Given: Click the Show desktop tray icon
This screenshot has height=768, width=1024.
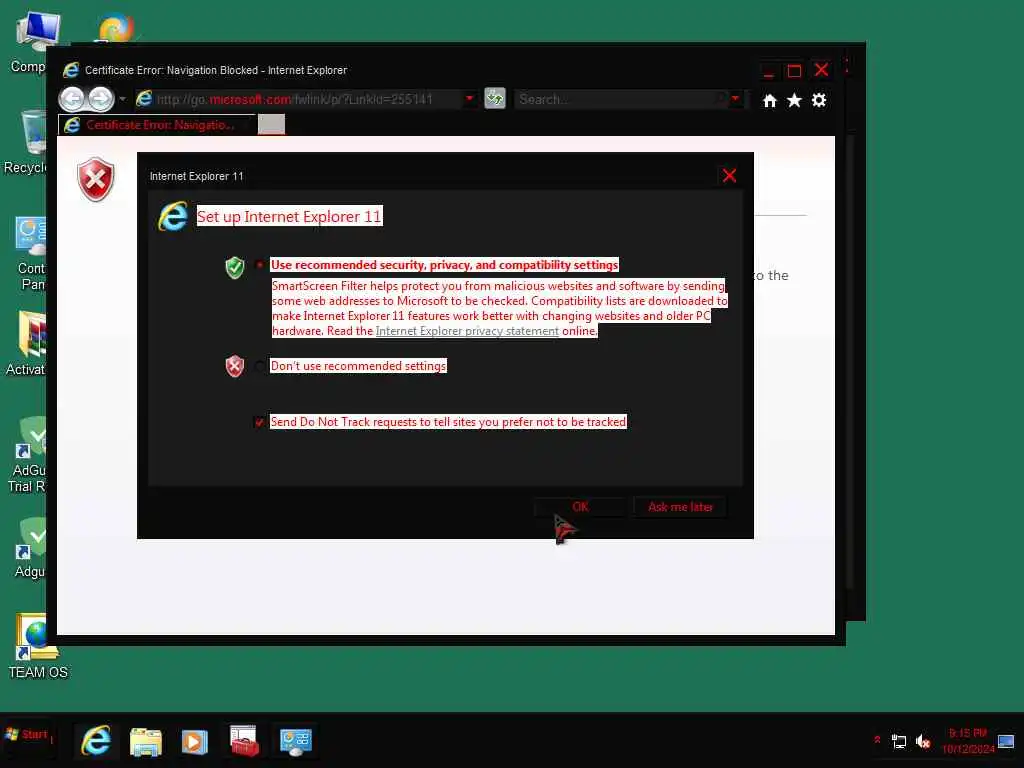Looking at the screenshot, I should click(x=1006, y=741).
